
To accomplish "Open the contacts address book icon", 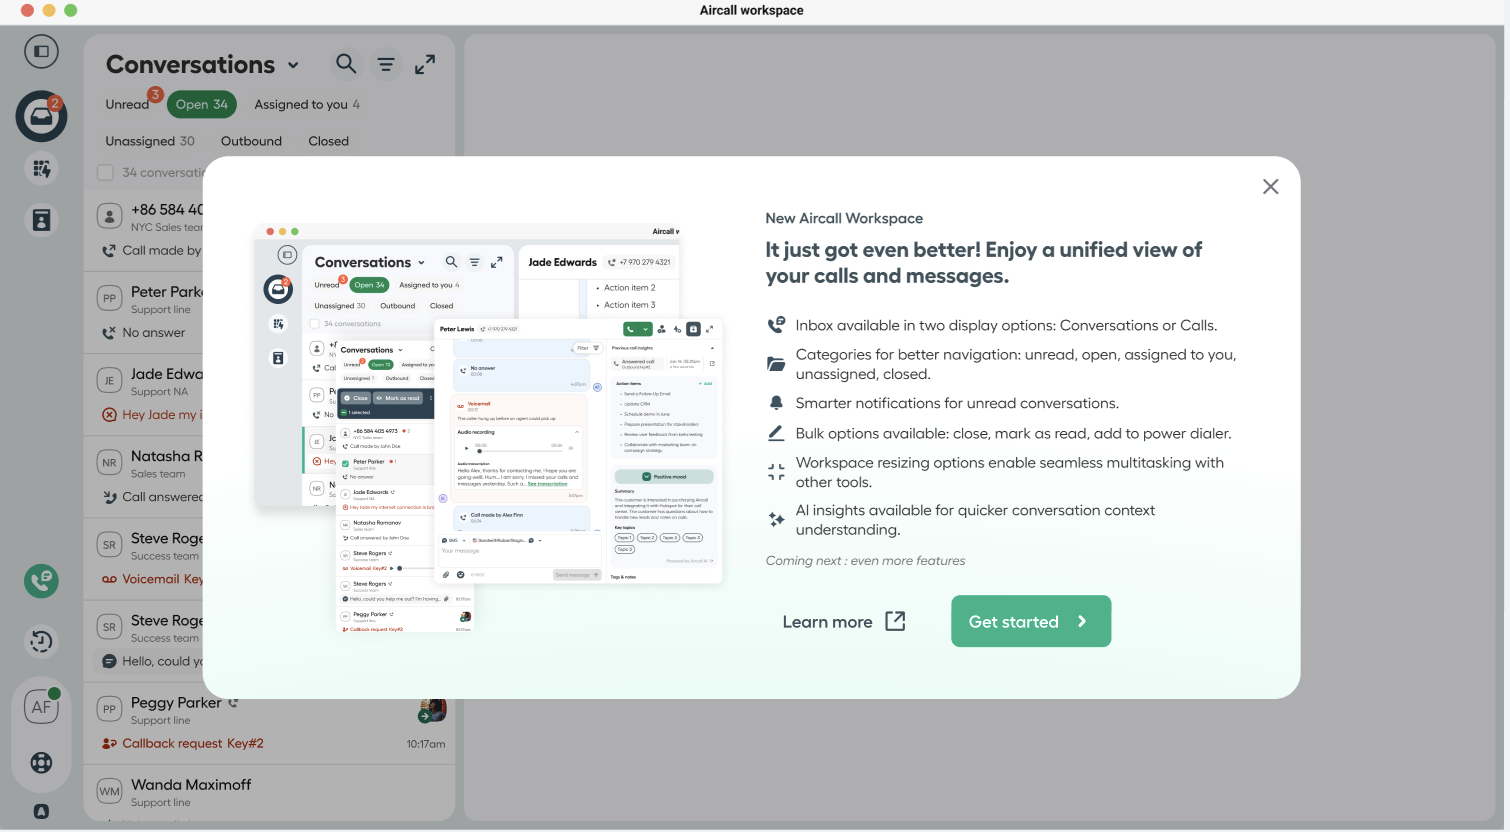I will [x=41, y=220].
